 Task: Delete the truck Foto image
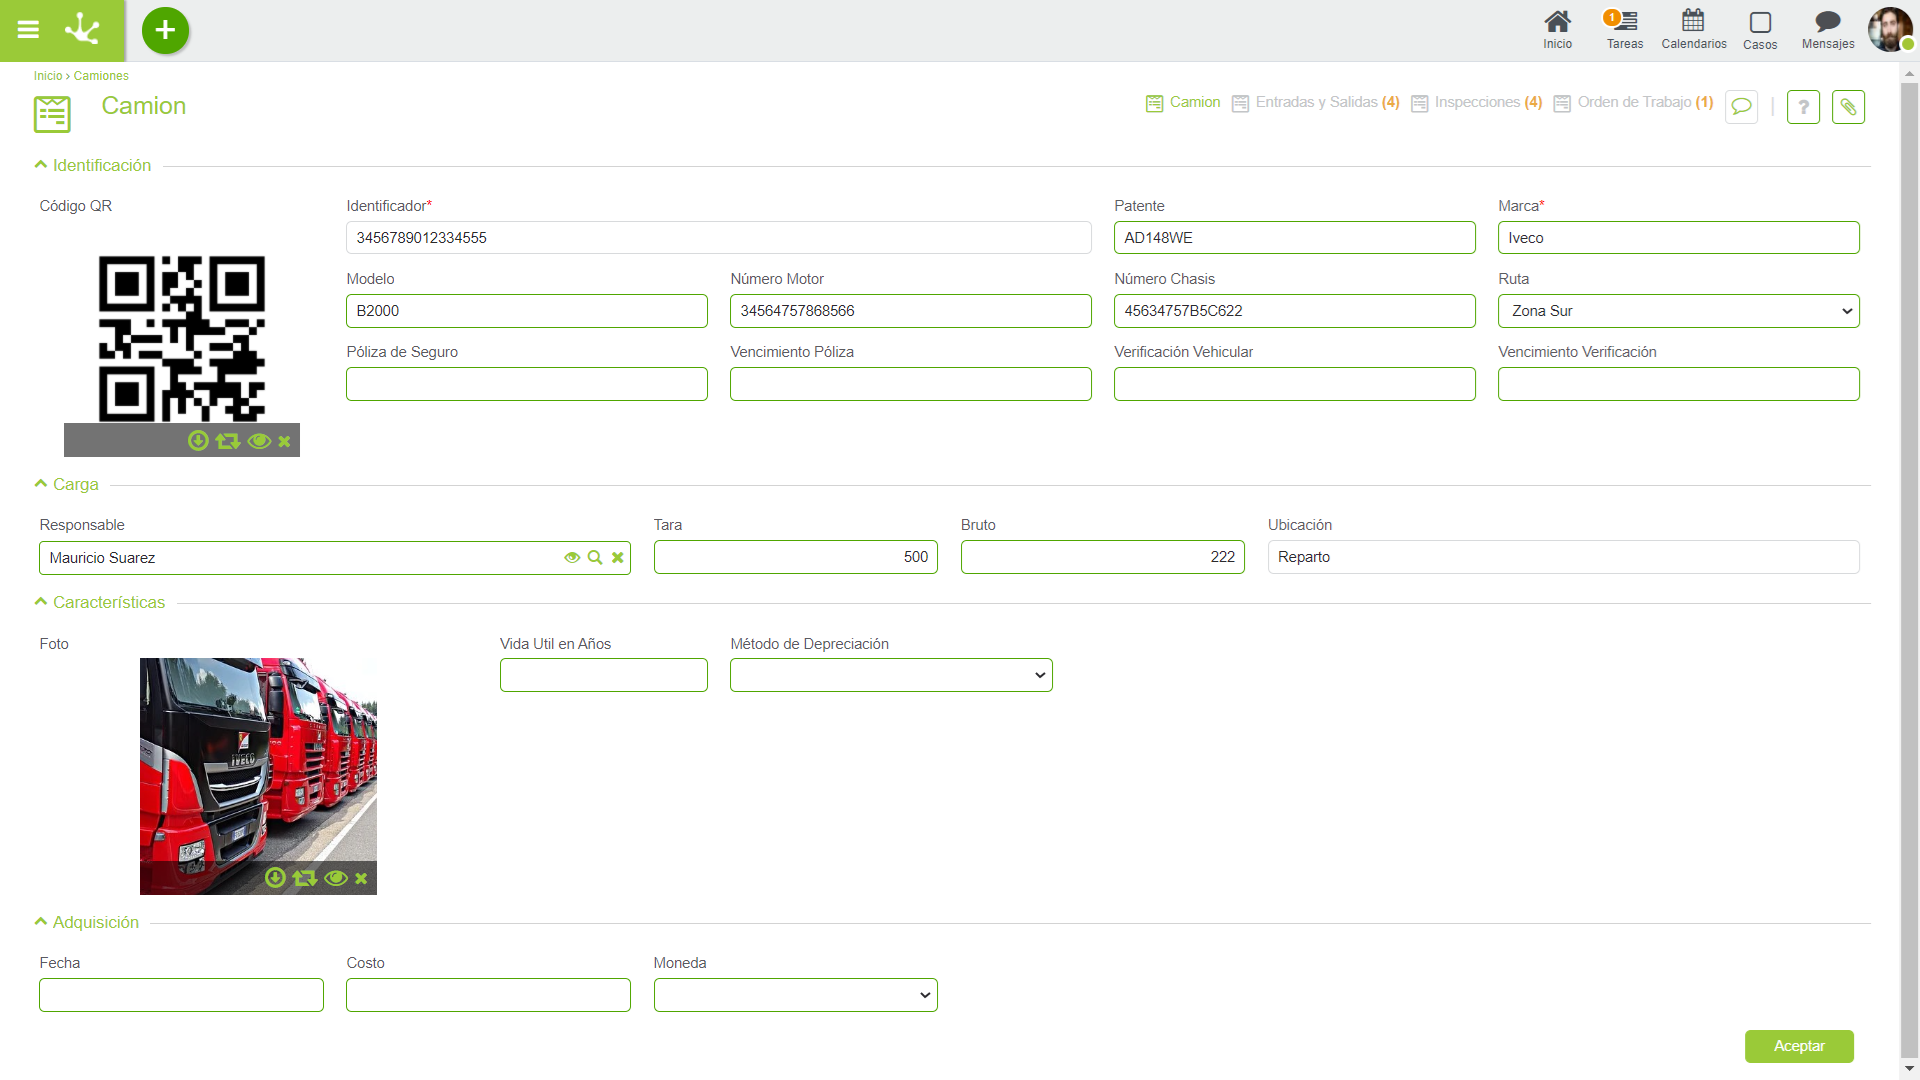tap(361, 878)
